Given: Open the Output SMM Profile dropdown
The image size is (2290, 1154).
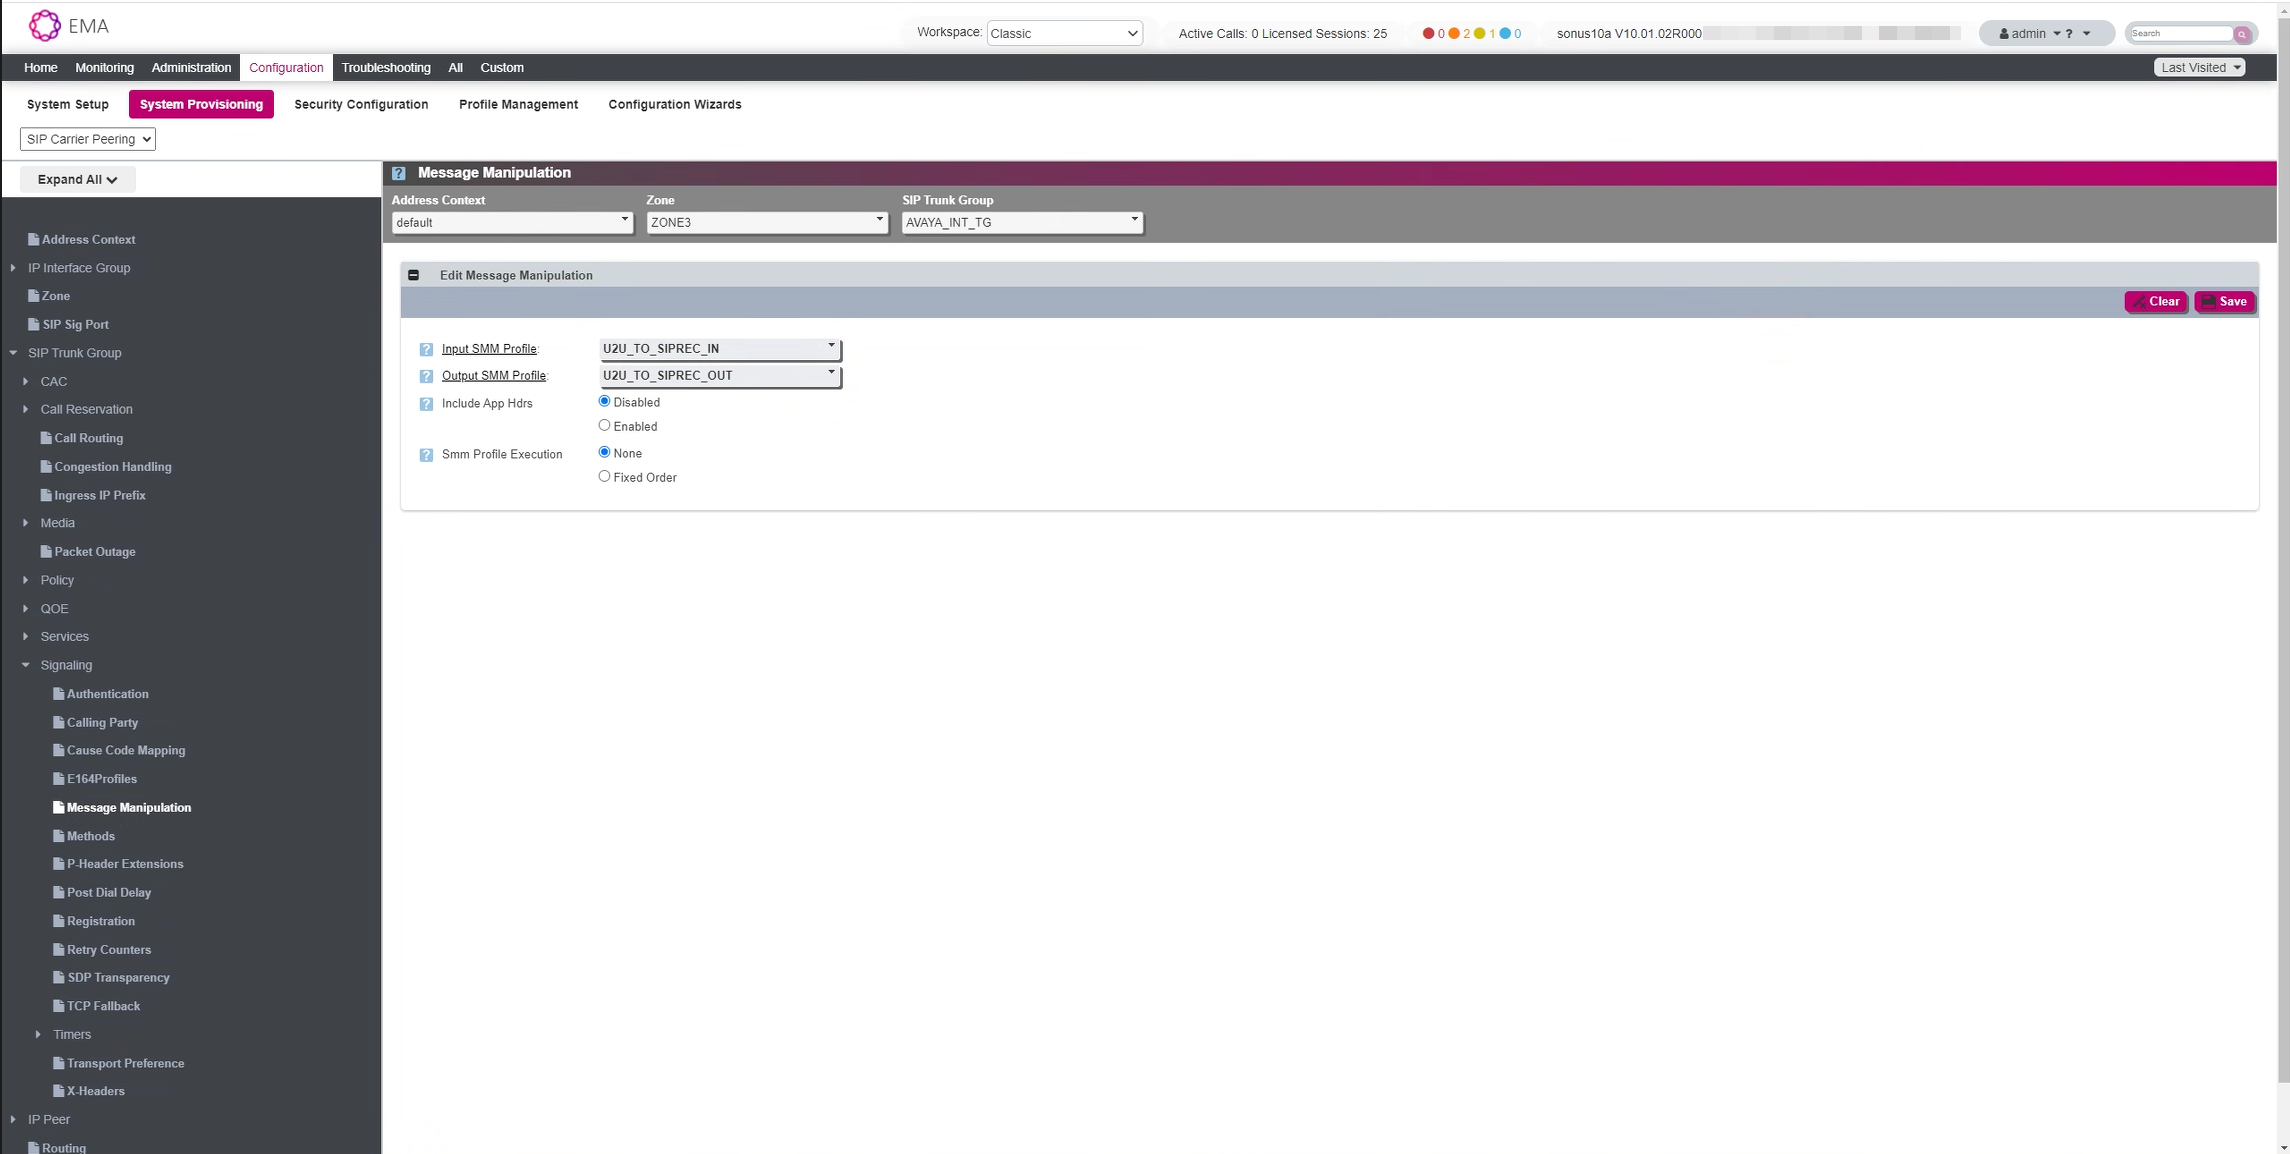Looking at the screenshot, I should pyautogui.click(x=720, y=376).
